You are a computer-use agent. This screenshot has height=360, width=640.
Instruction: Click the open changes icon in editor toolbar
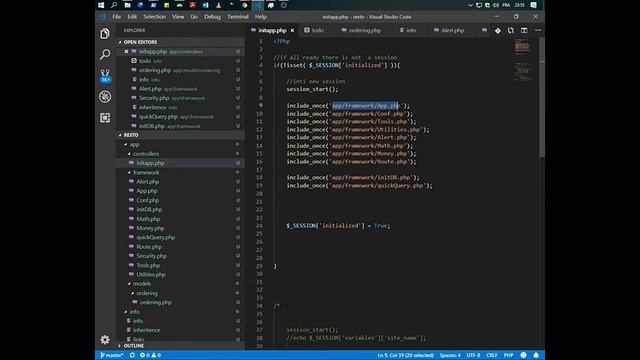point(498,30)
